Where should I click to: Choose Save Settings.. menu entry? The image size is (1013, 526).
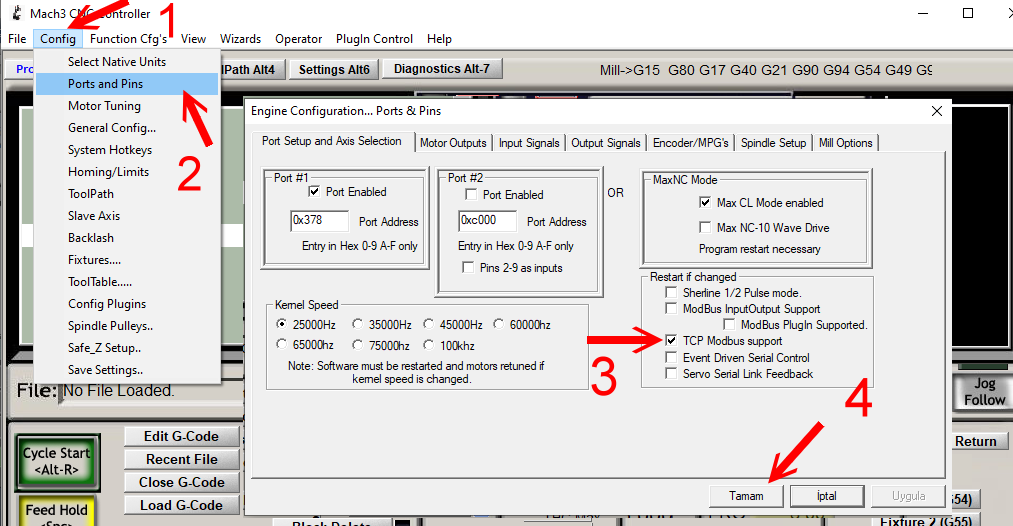tap(127, 370)
